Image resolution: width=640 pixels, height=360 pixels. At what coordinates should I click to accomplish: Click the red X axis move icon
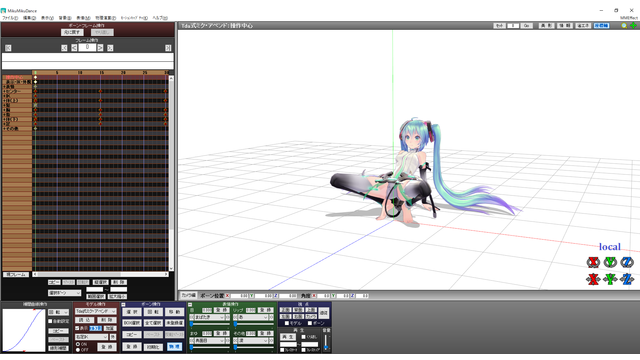tap(593, 279)
